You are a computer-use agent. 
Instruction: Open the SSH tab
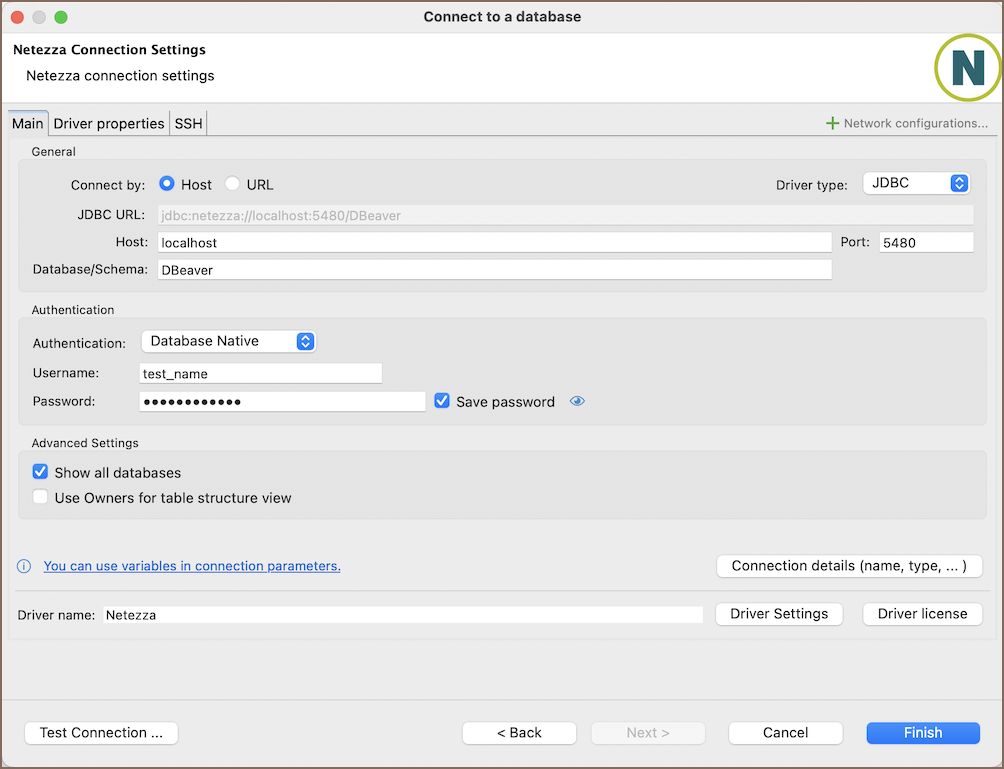188,123
